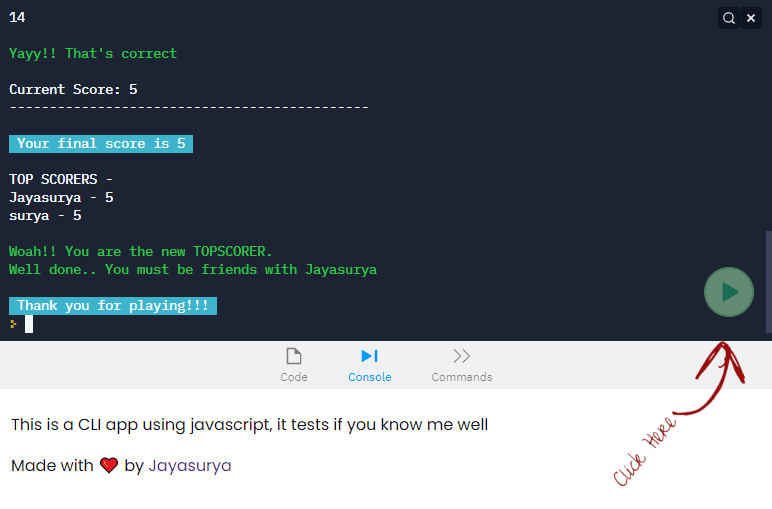Click the "Yayy!! That's correct" message
This screenshot has width=772, height=509.
tap(93, 53)
